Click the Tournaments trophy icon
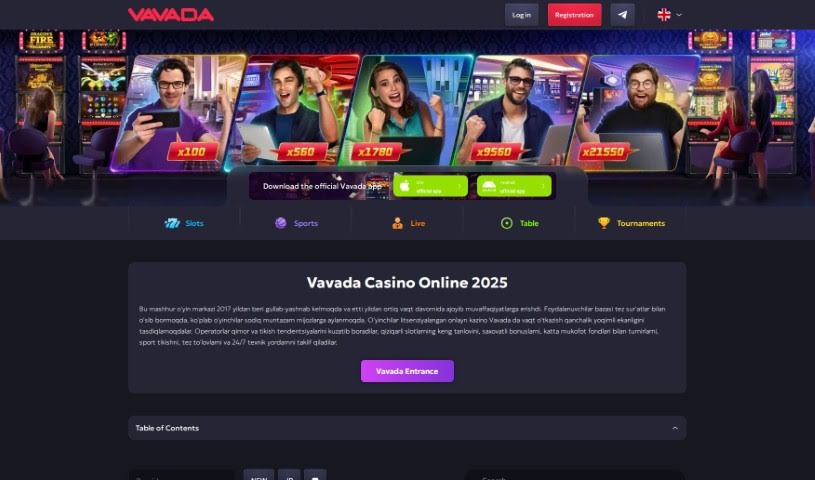 603,223
